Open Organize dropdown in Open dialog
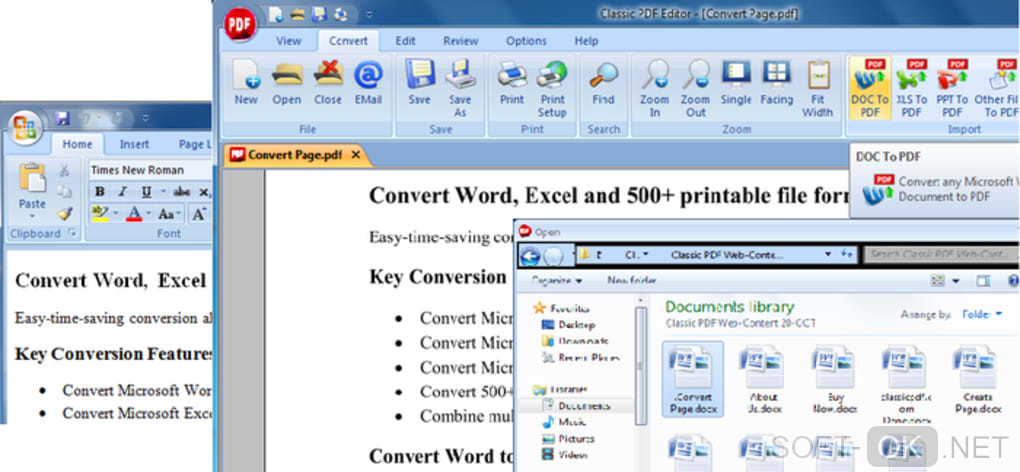Viewport: 1020px width, 472px height. 556,281
